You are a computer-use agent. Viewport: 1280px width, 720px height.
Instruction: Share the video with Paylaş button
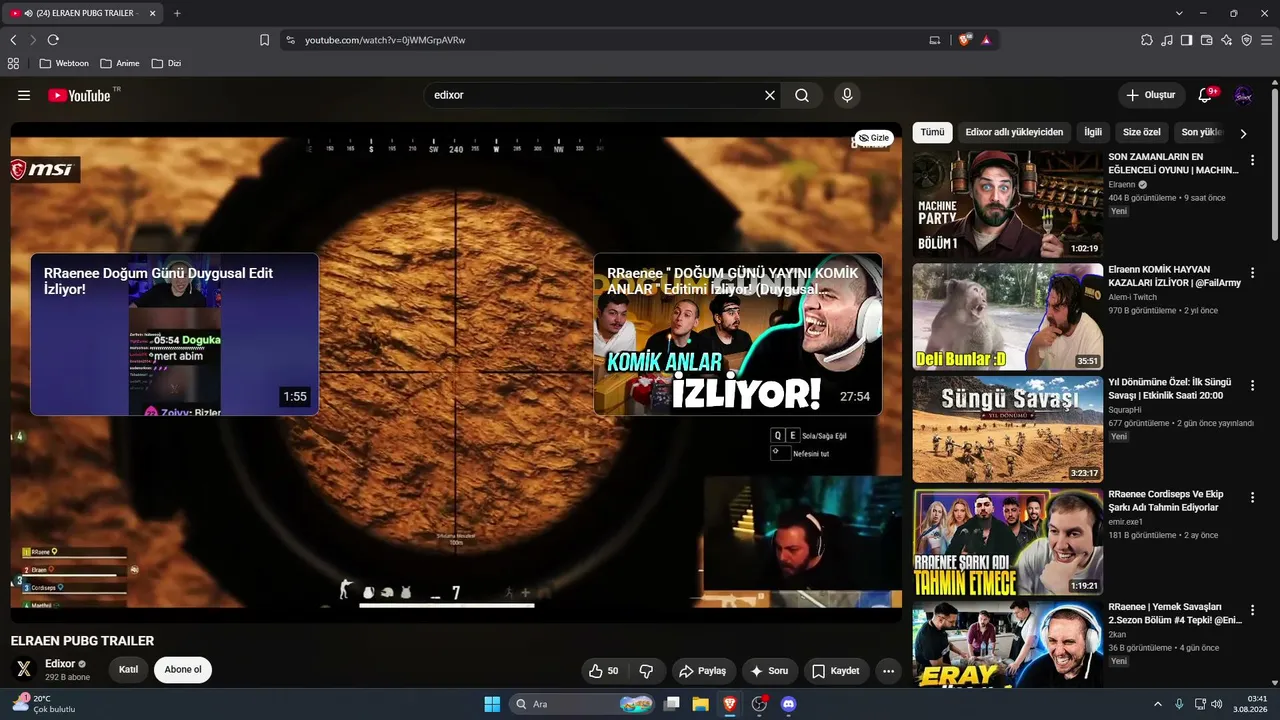pos(704,671)
